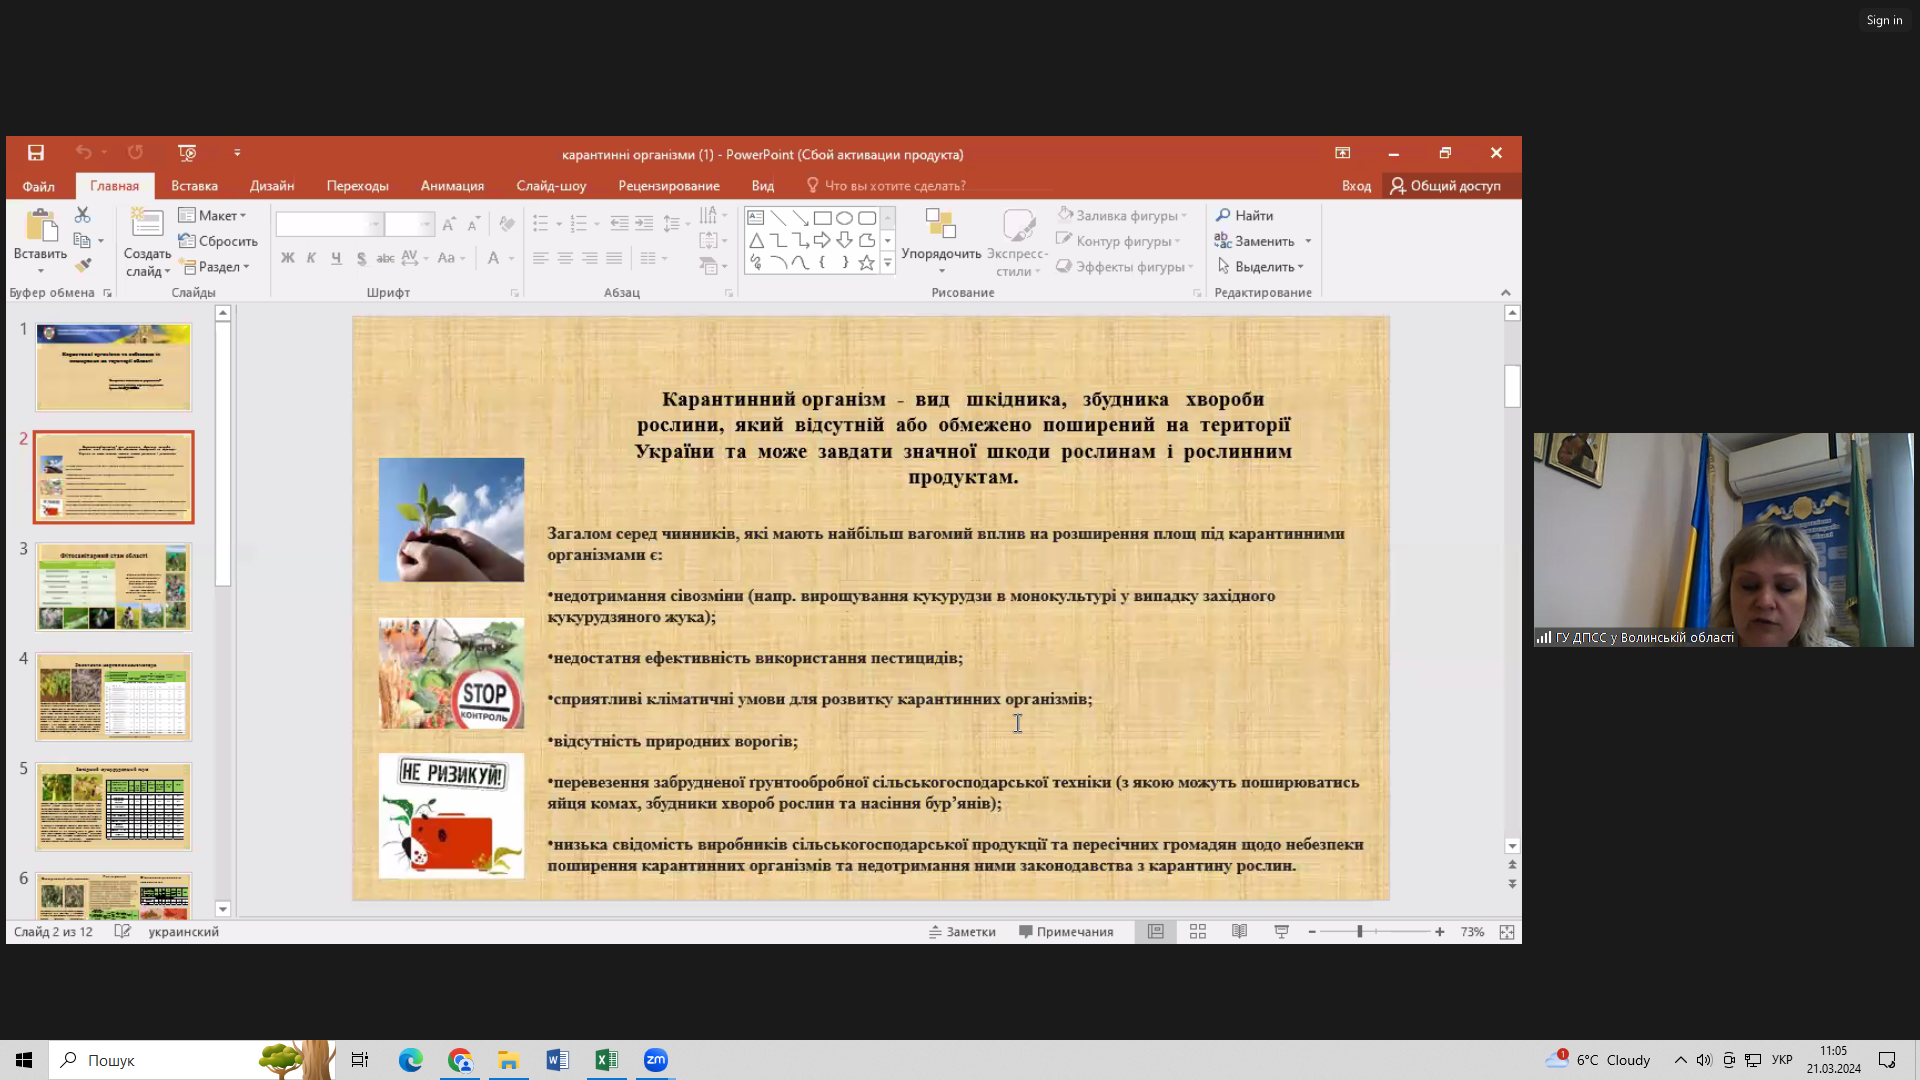Viewport: 1920px width, 1080px height.
Task: Select slide 5 thumbnail
Action: tap(114, 807)
